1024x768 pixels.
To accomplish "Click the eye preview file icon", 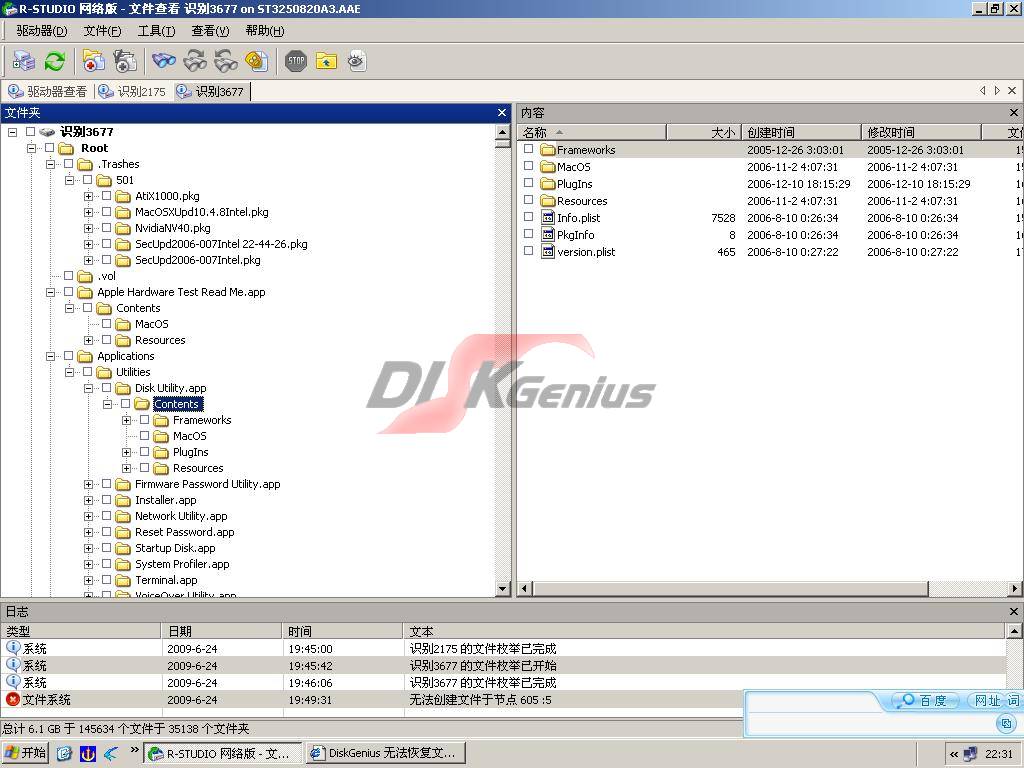I will click(x=357, y=61).
